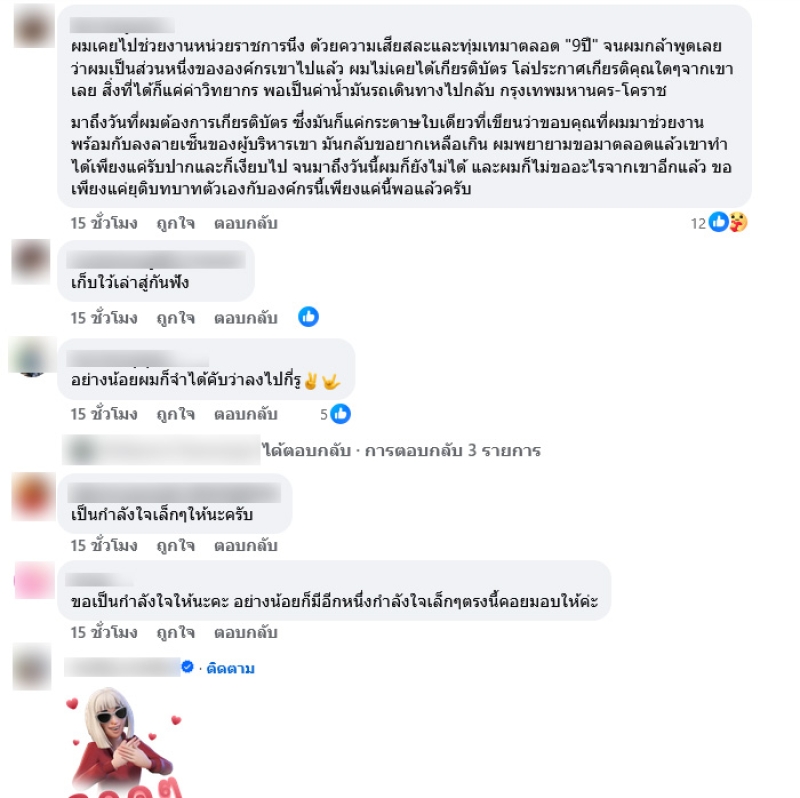Click the orange profile picture avatar
Viewport: 800px width, 798px height.
coord(33,496)
